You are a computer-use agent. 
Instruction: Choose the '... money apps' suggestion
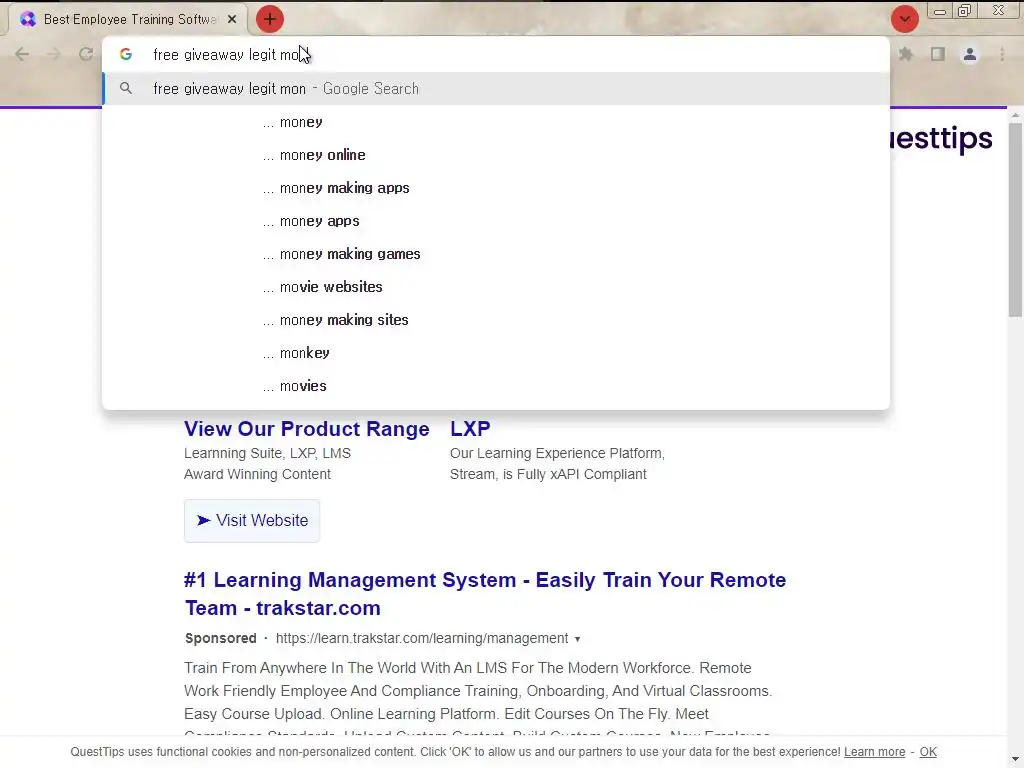pyautogui.click(x=496, y=221)
